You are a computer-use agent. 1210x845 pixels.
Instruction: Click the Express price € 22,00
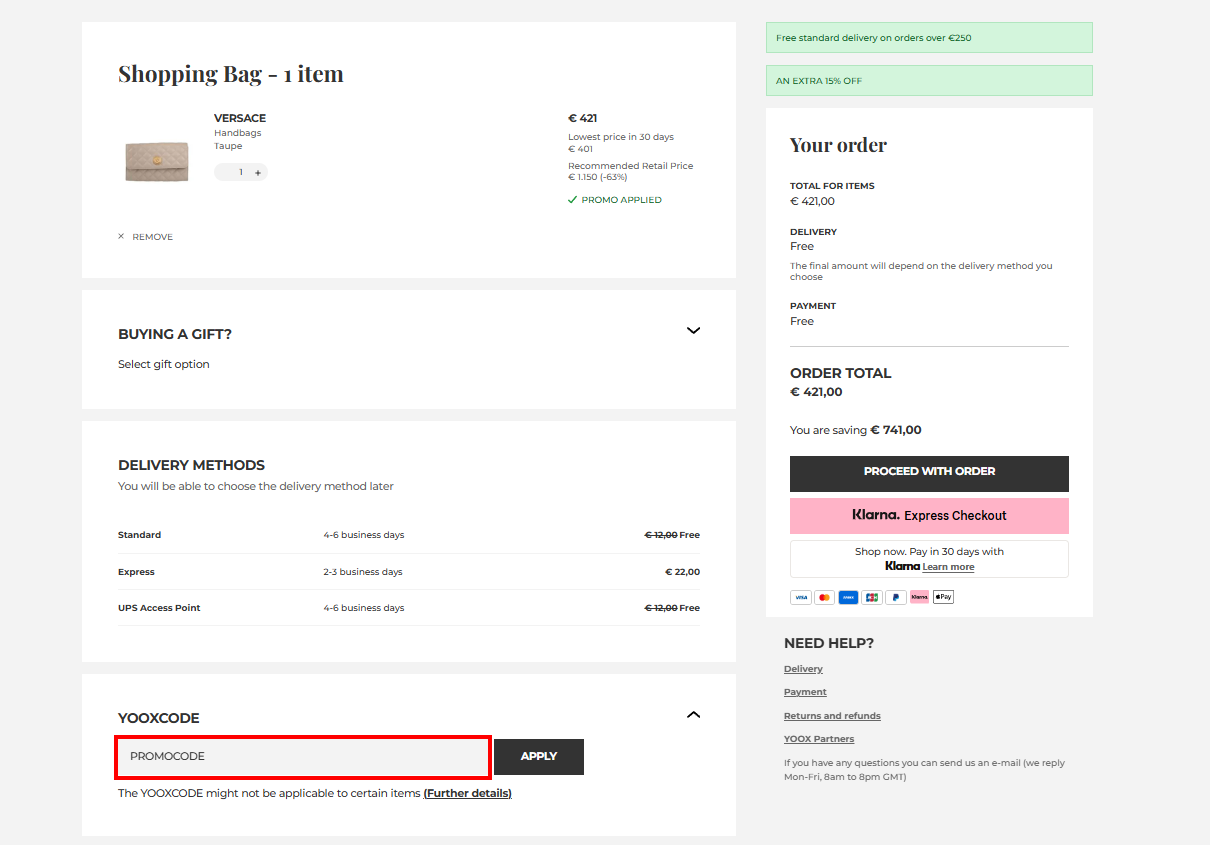coord(682,572)
